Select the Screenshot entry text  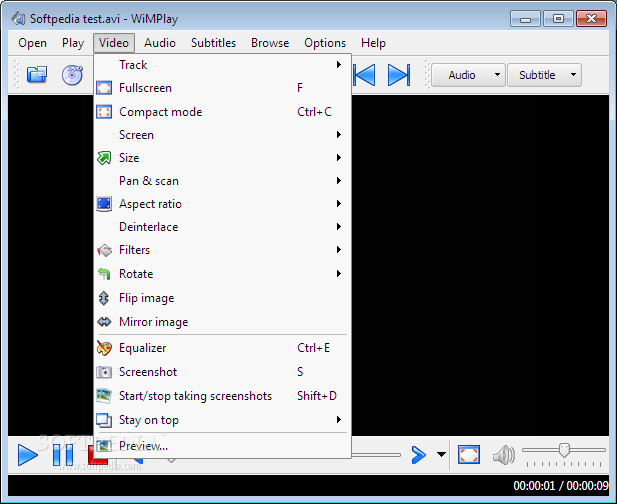pyautogui.click(x=148, y=372)
